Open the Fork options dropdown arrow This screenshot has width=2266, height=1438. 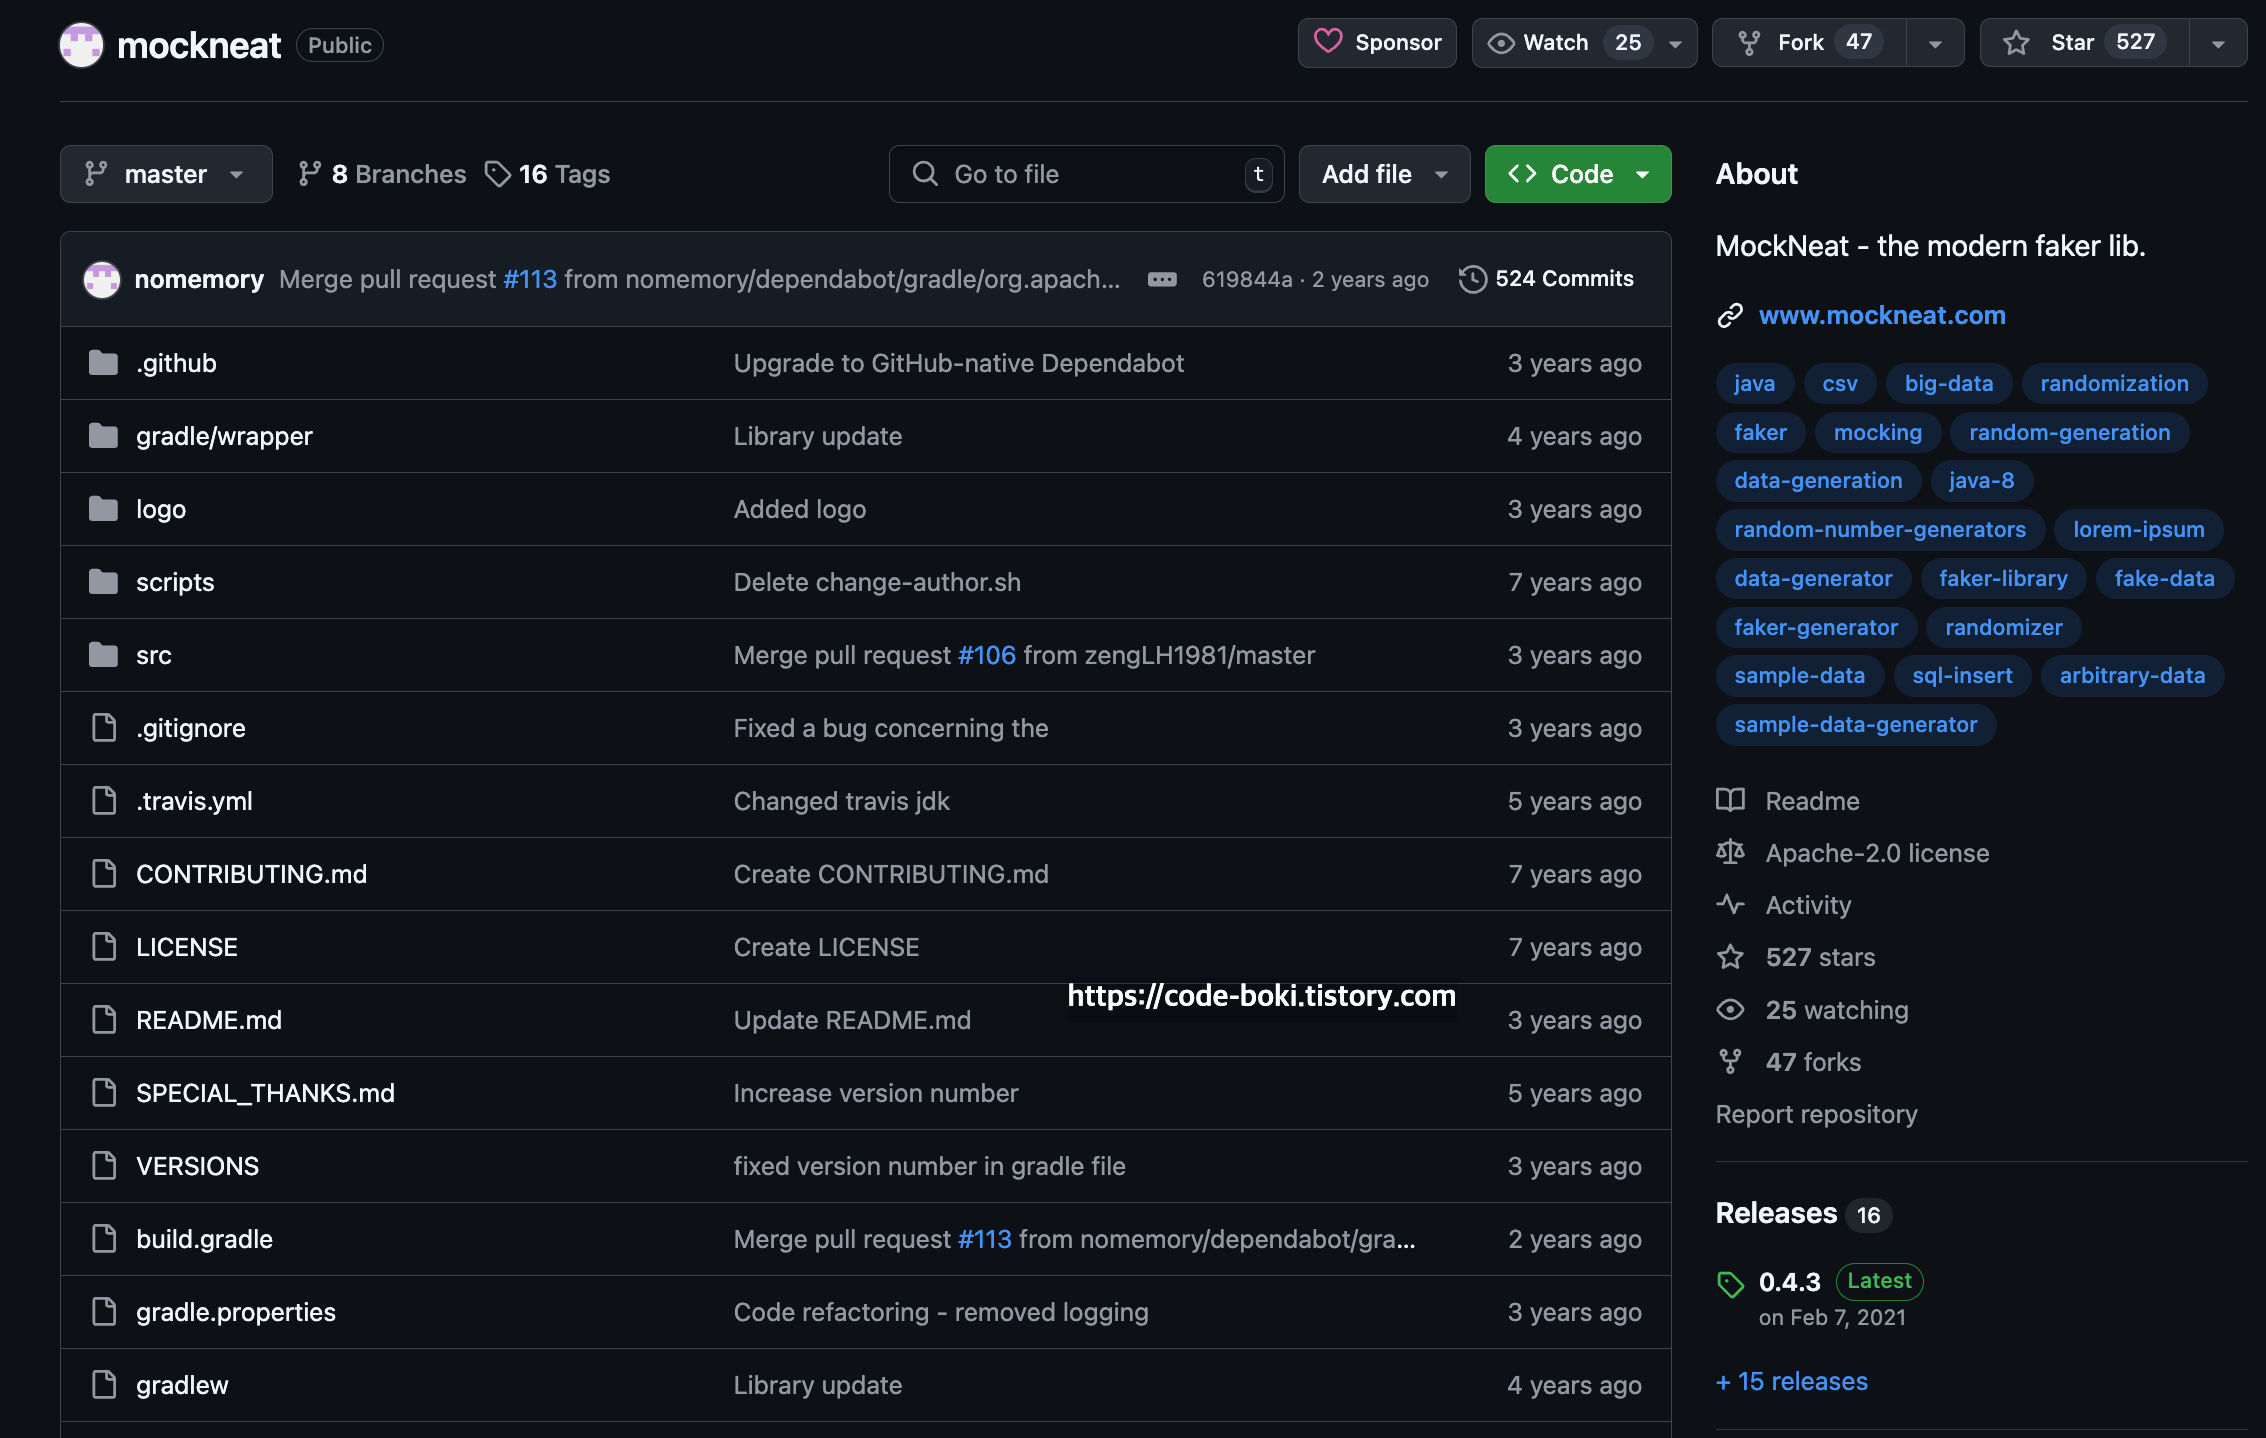tap(1935, 43)
